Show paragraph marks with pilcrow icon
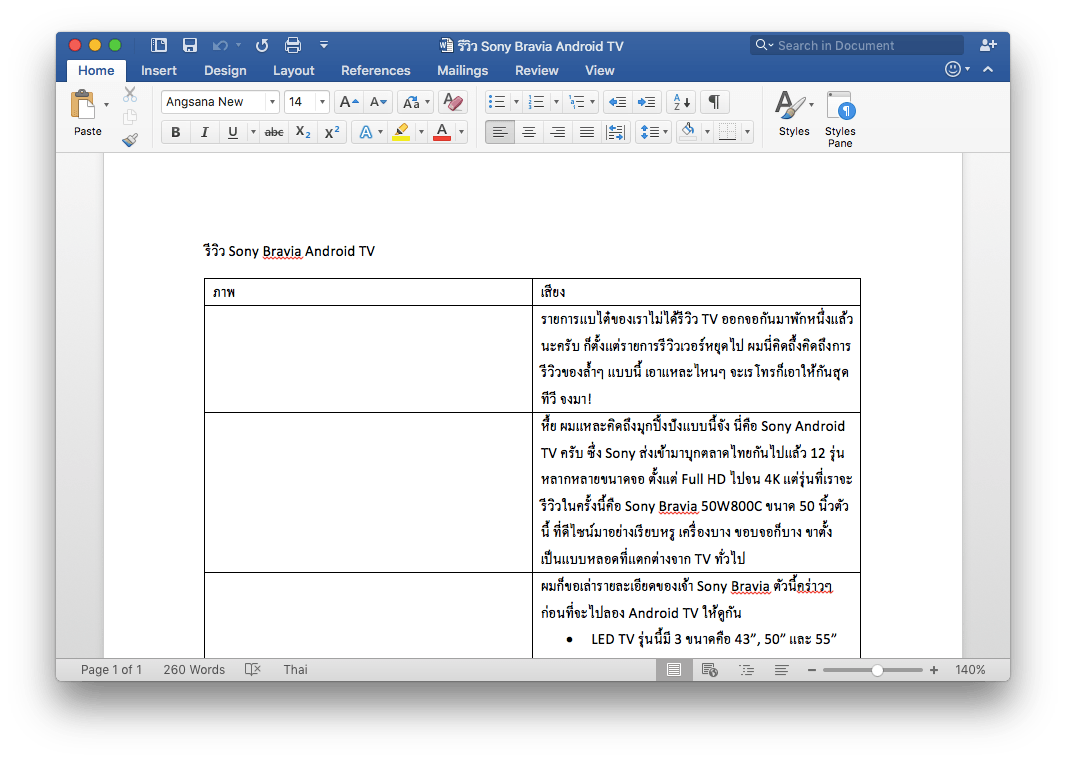The height and width of the screenshot is (761, 1066). [714, 102]
